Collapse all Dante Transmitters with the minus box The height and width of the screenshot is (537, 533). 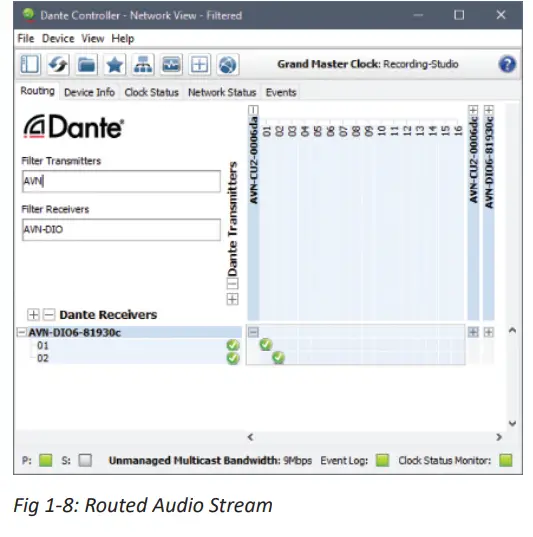(x=233, y=284)
